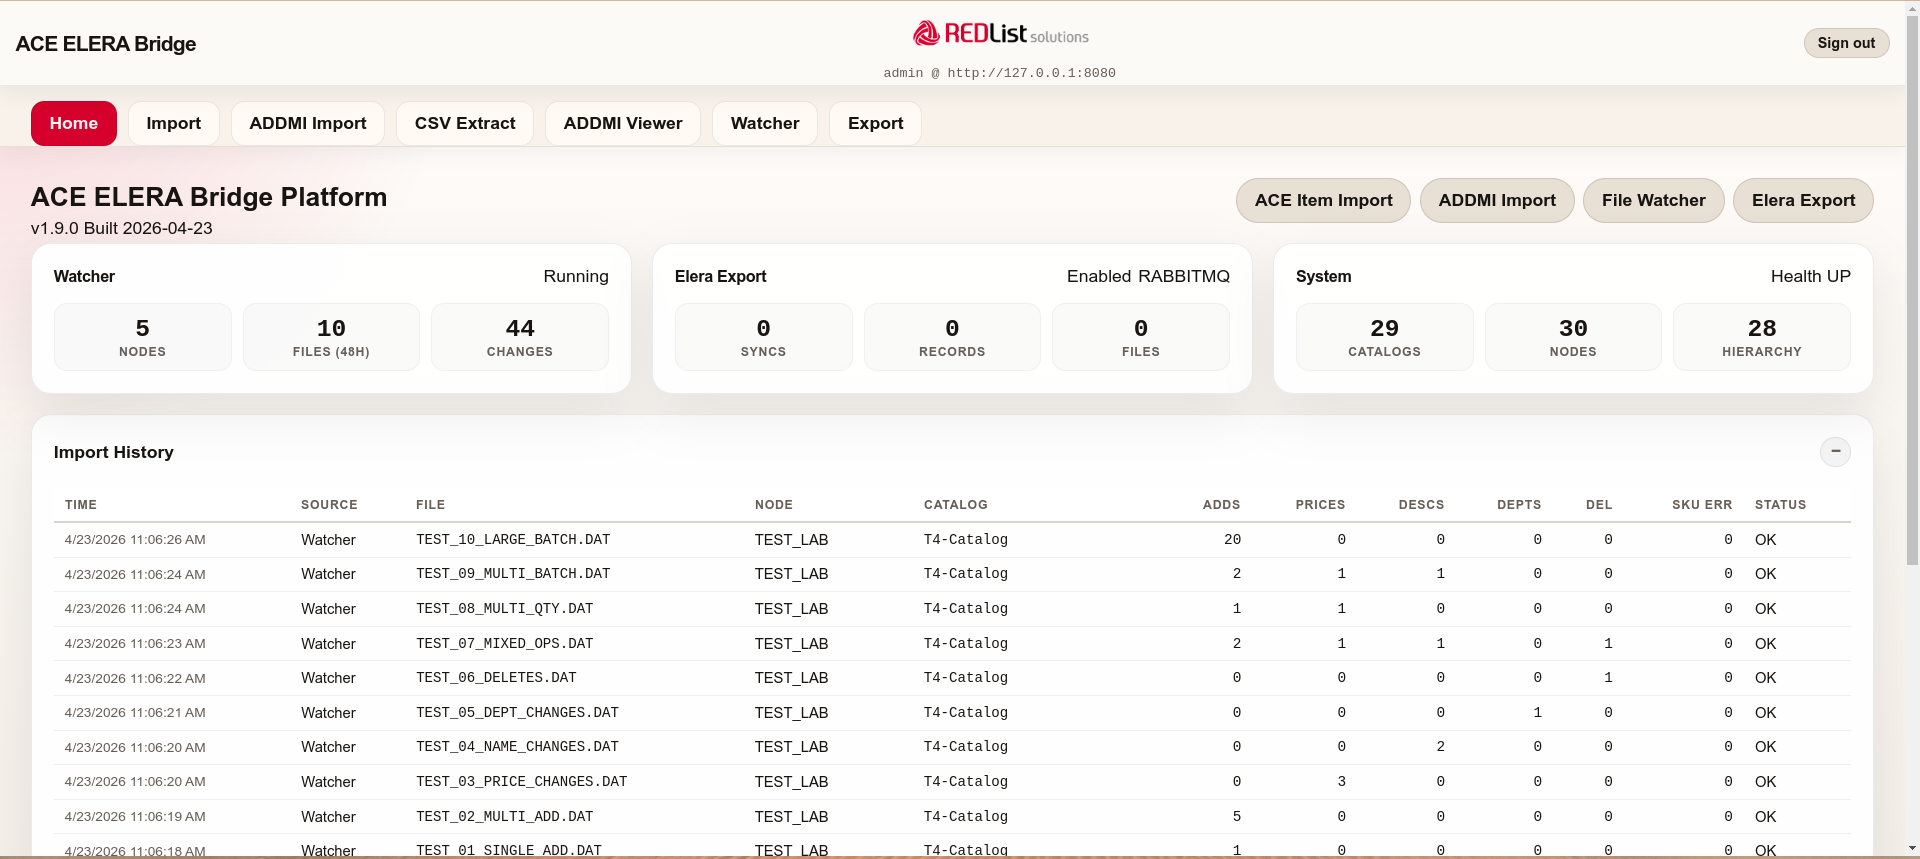Click the v1.9.0 Built 2026-04-23 version text
Viewport: 1920px width, 859px height.
pyautogui.click(x=122, y=228)
